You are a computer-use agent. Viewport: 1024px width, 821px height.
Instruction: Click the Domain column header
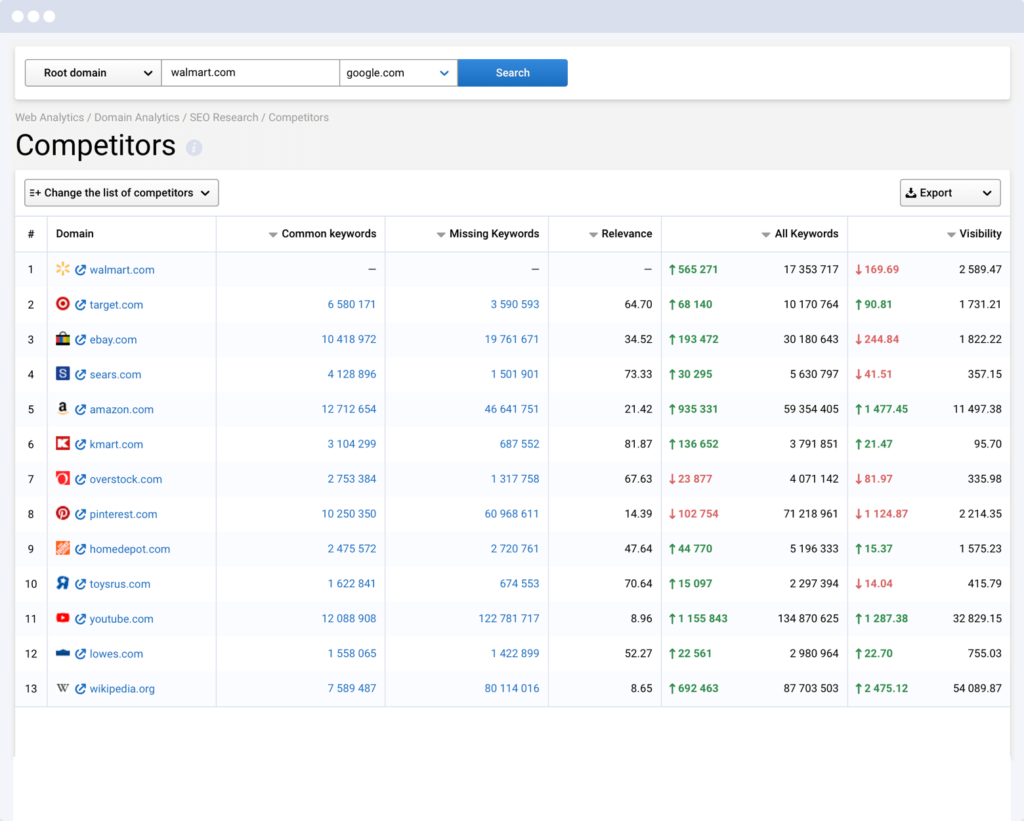[x=75, y=234]
